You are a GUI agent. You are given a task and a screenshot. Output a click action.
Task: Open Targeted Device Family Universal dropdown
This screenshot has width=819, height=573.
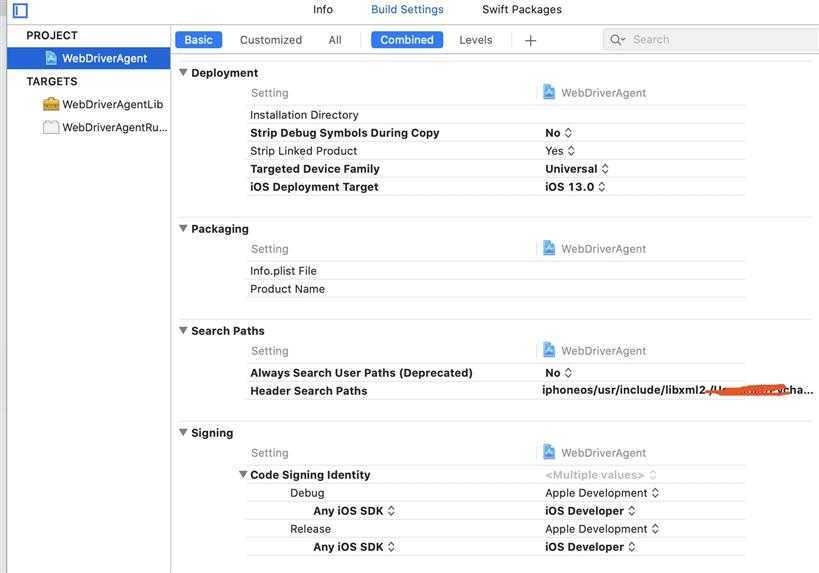(x=577, y=169)
